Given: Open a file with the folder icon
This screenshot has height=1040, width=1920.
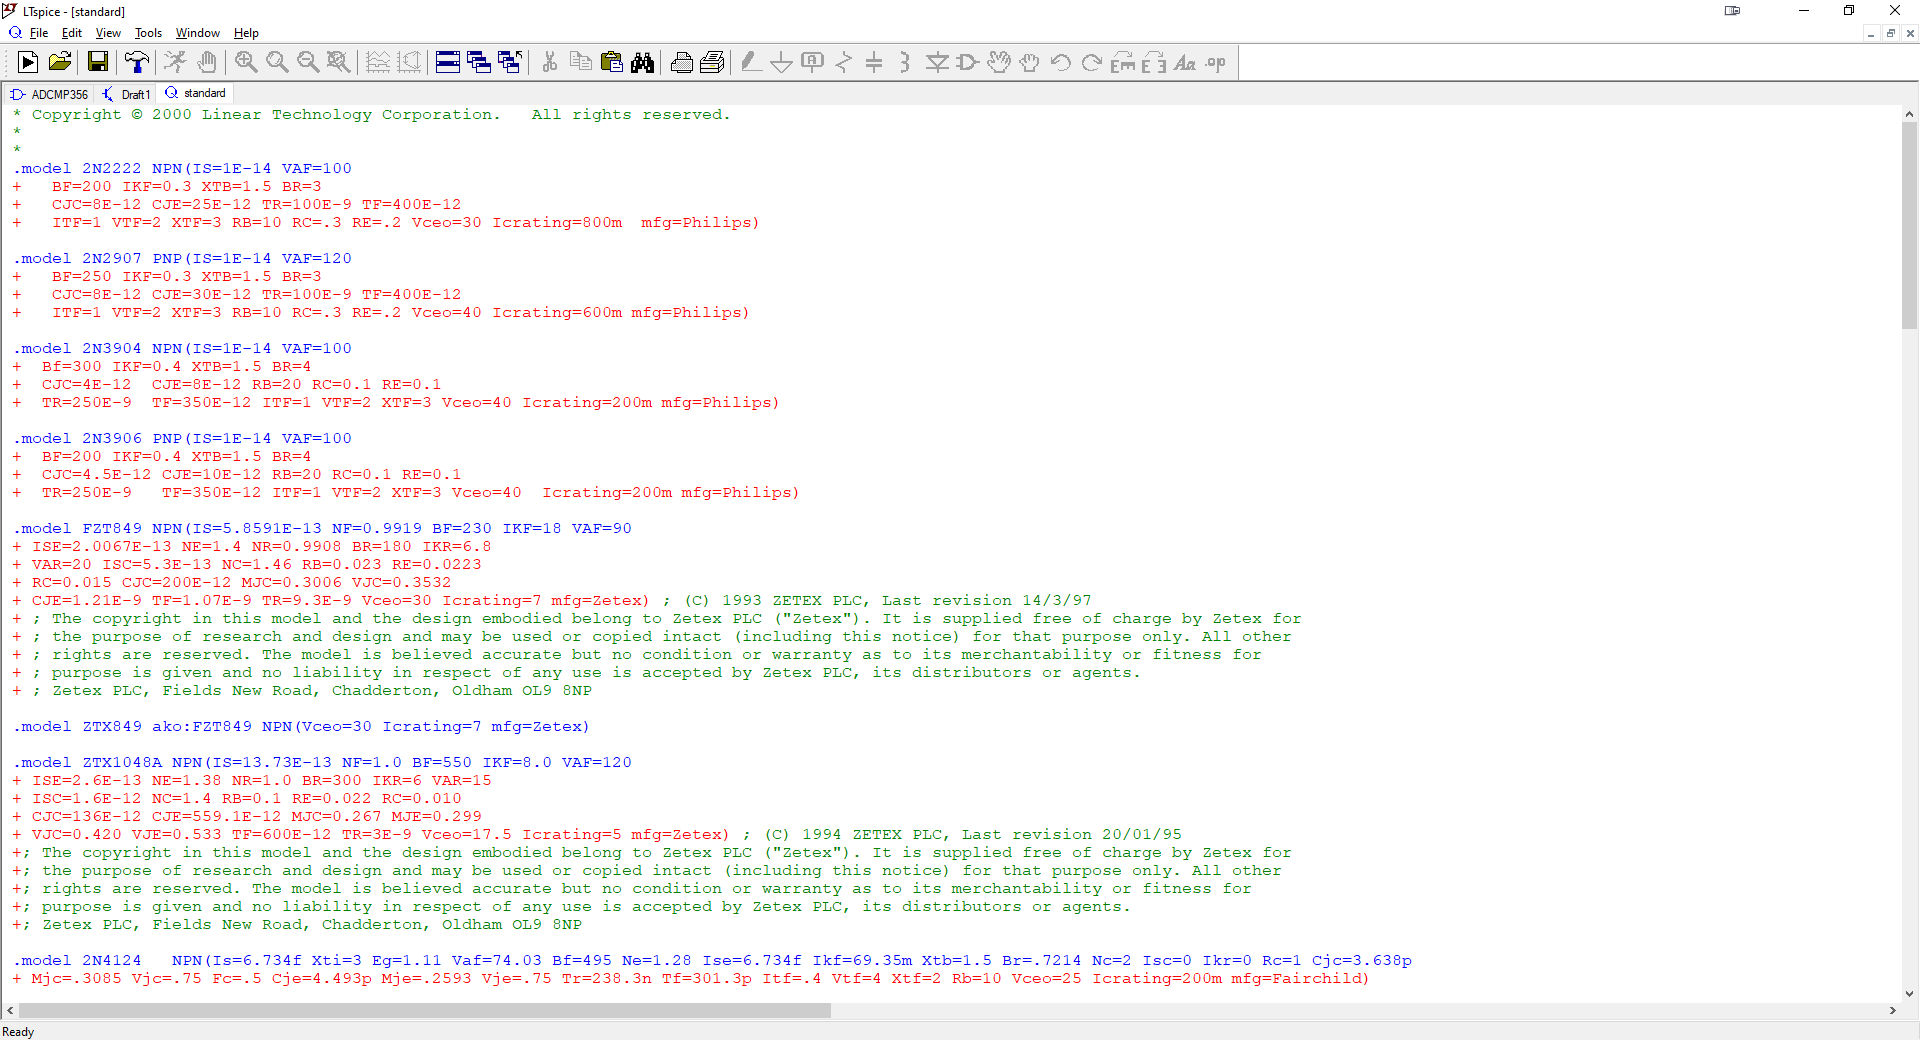Looking at the screenshot, I should click(60, 62).
